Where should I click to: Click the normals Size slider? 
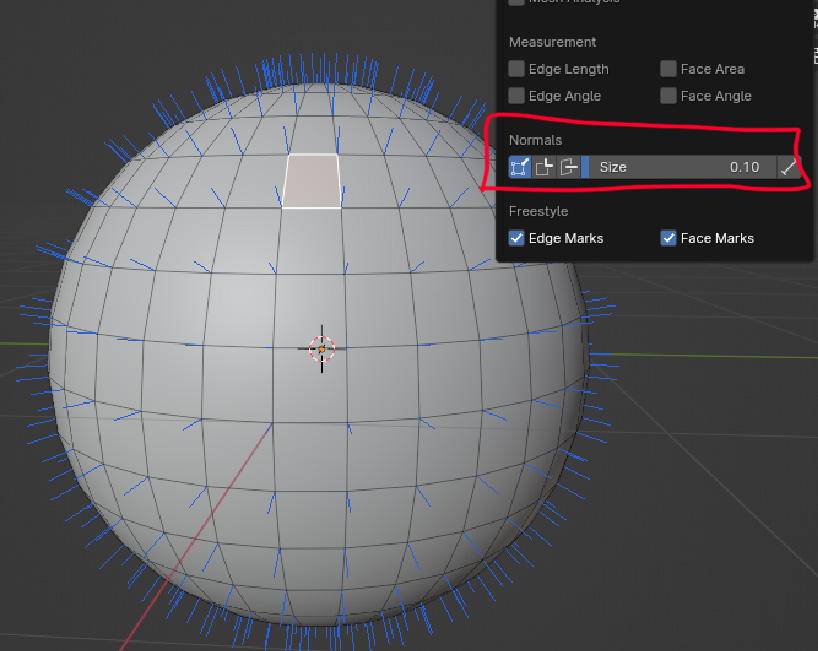coord(678,167)
